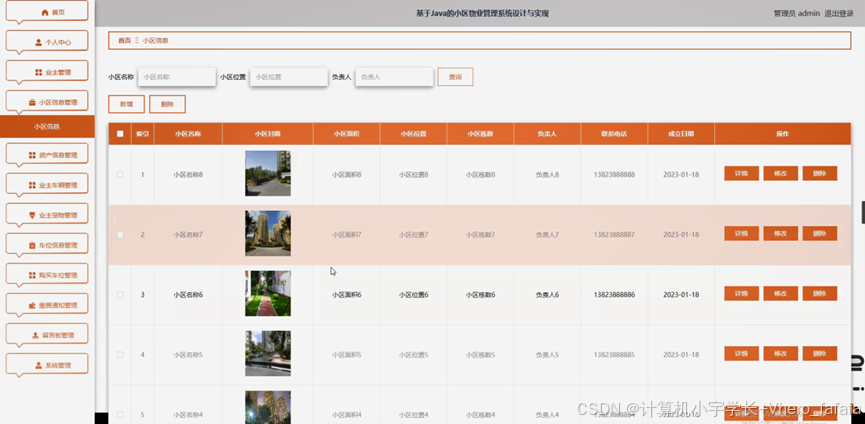
Task: Click the cell 小区位置7
Action: [x=414, y=235]
